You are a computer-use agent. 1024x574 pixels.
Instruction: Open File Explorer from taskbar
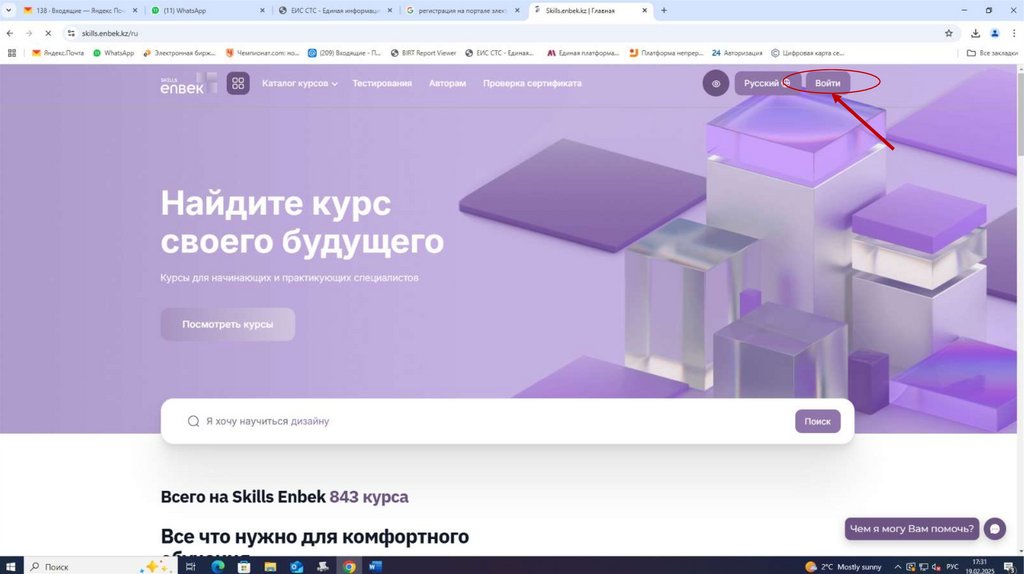(x=270, y=566)
